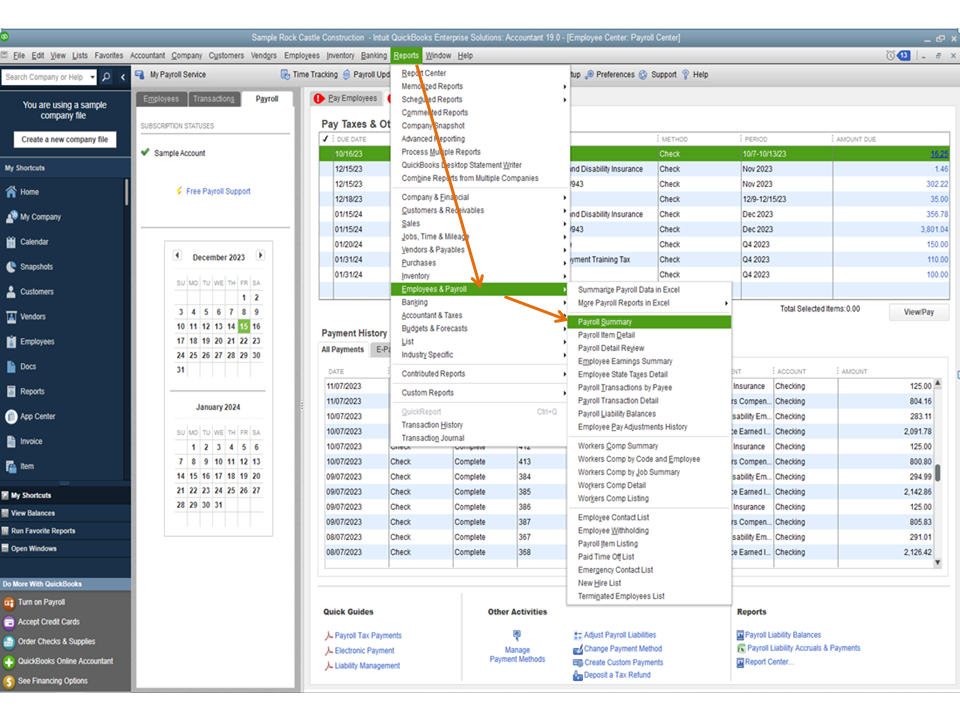Expand Contributed Reports submenu
Screen dimensions: 960x720
[480, 374]
